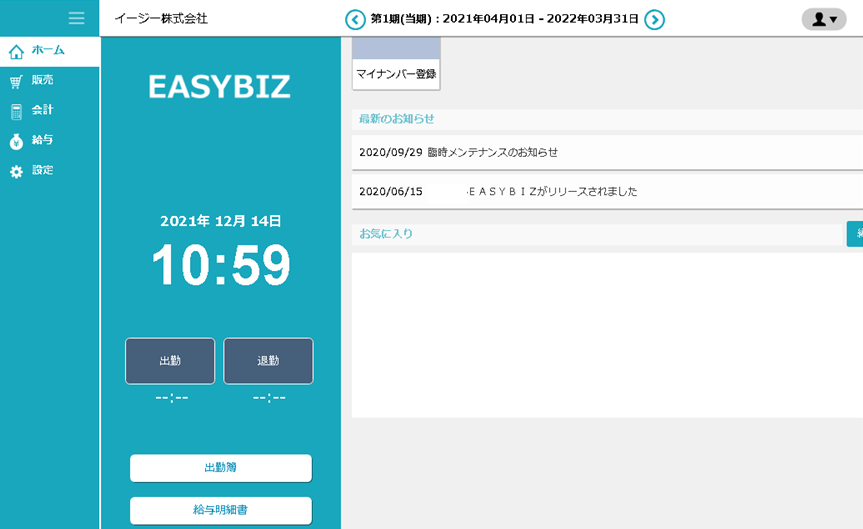Open the 出勤簿 attendance book
This screenshot has width=863, height=529.
click(220, 468)
